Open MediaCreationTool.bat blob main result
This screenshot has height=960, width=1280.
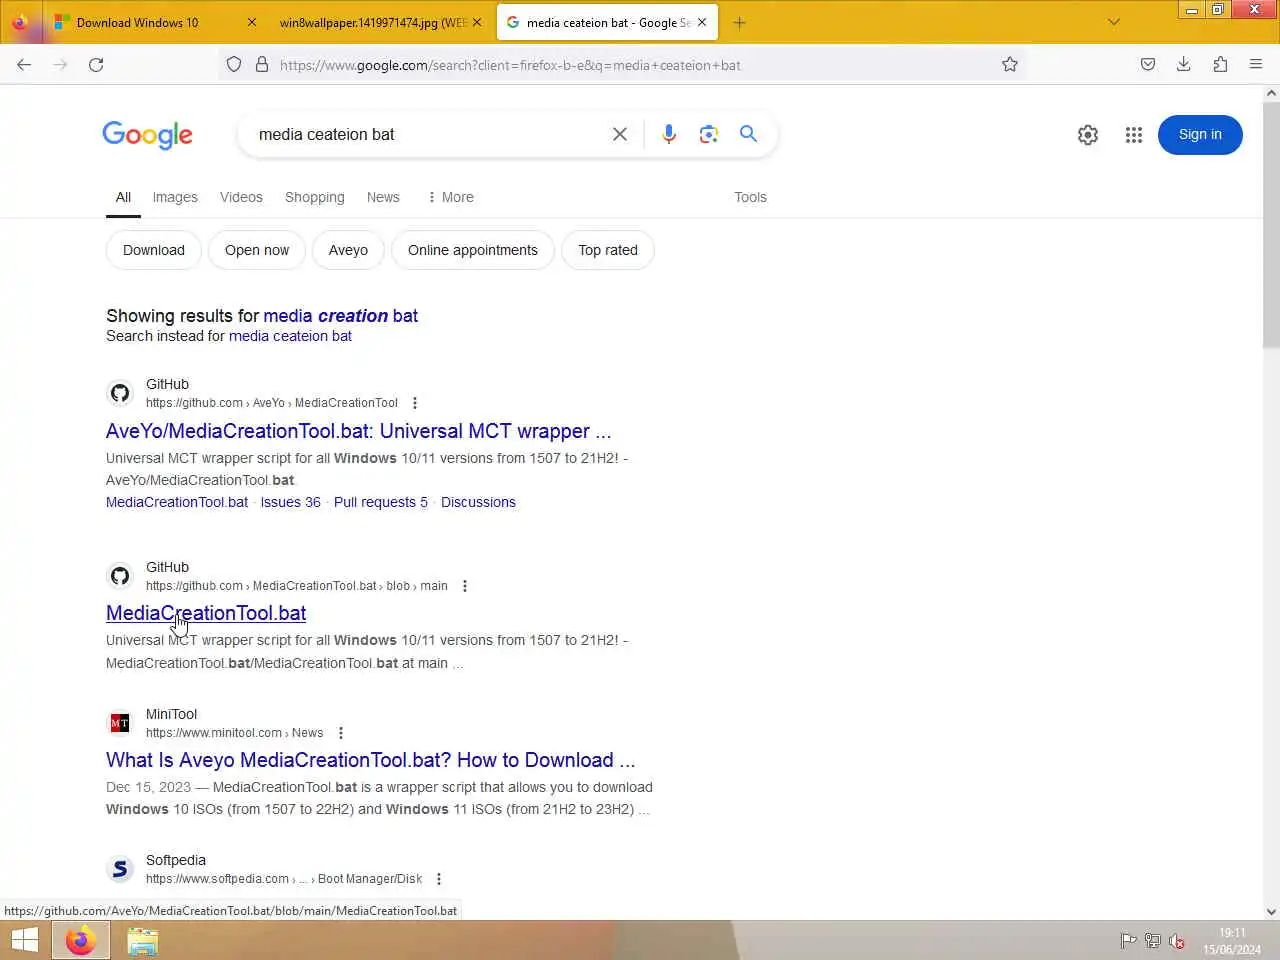coord(206,613)
